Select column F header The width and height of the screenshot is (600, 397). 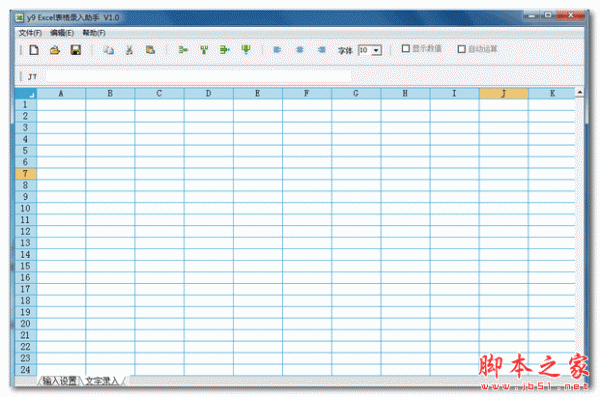click(307, 93)
